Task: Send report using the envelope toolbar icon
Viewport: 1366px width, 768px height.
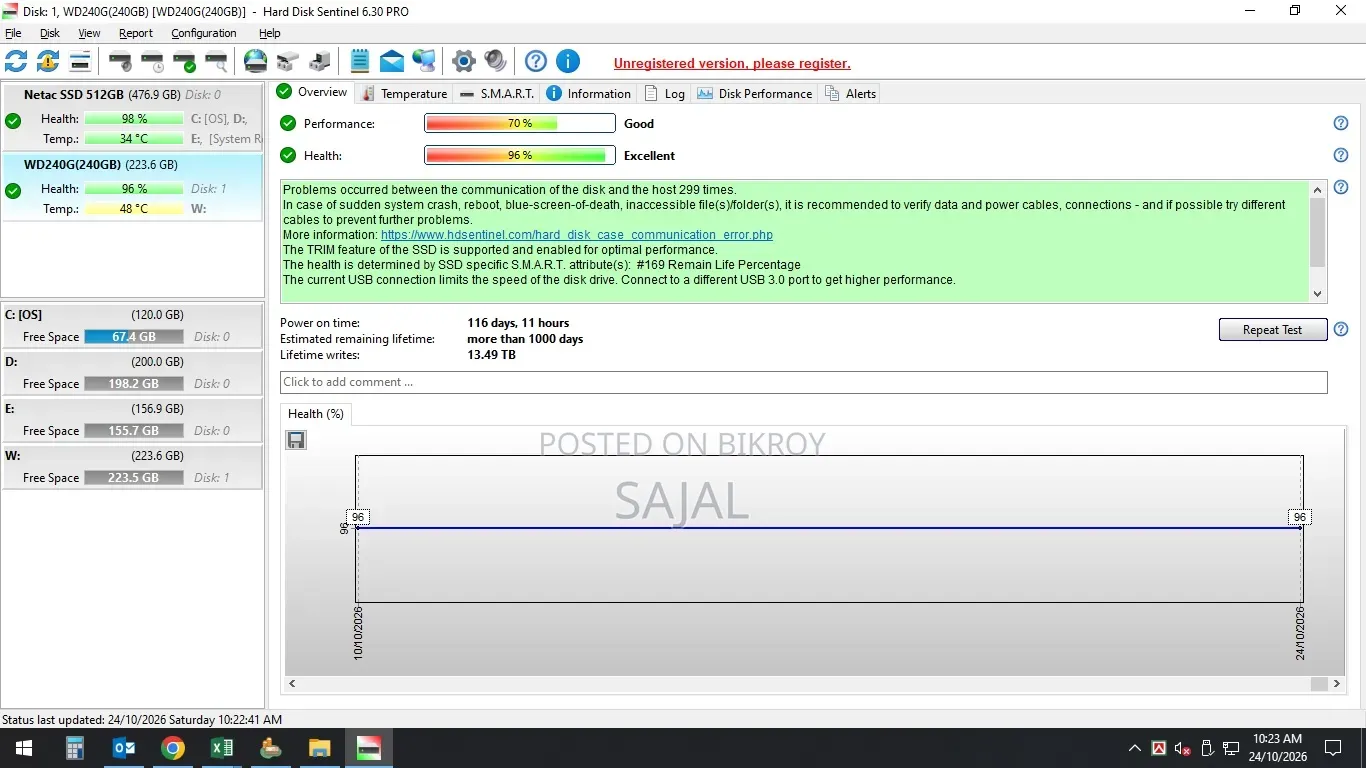Action: [392, 61]
